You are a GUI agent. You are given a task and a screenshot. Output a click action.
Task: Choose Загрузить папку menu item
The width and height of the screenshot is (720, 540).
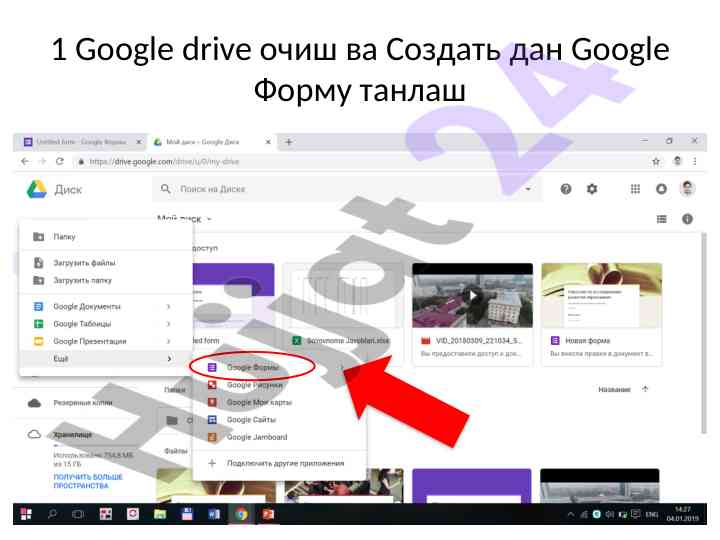(105, 280)
